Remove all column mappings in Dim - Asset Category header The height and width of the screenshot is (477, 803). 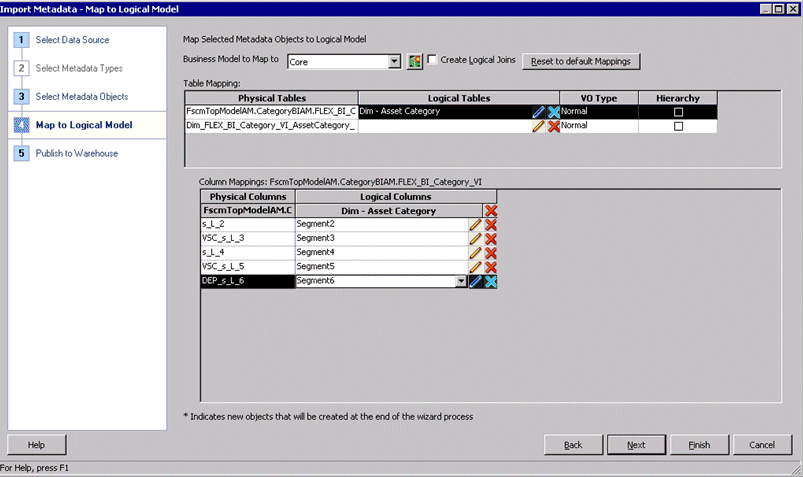click(491, 211)
